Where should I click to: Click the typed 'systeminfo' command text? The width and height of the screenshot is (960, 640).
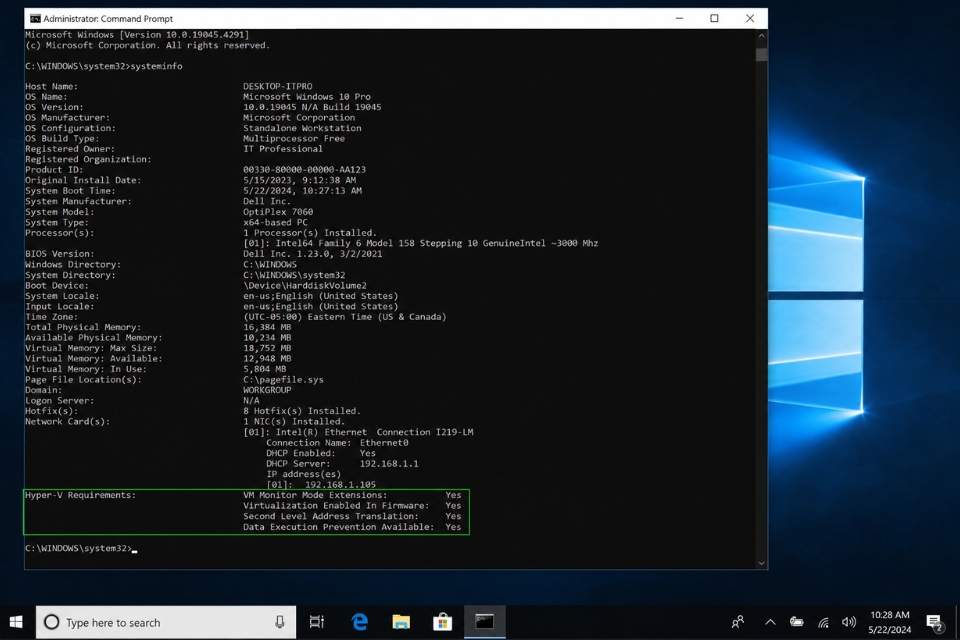click(156, 66)
